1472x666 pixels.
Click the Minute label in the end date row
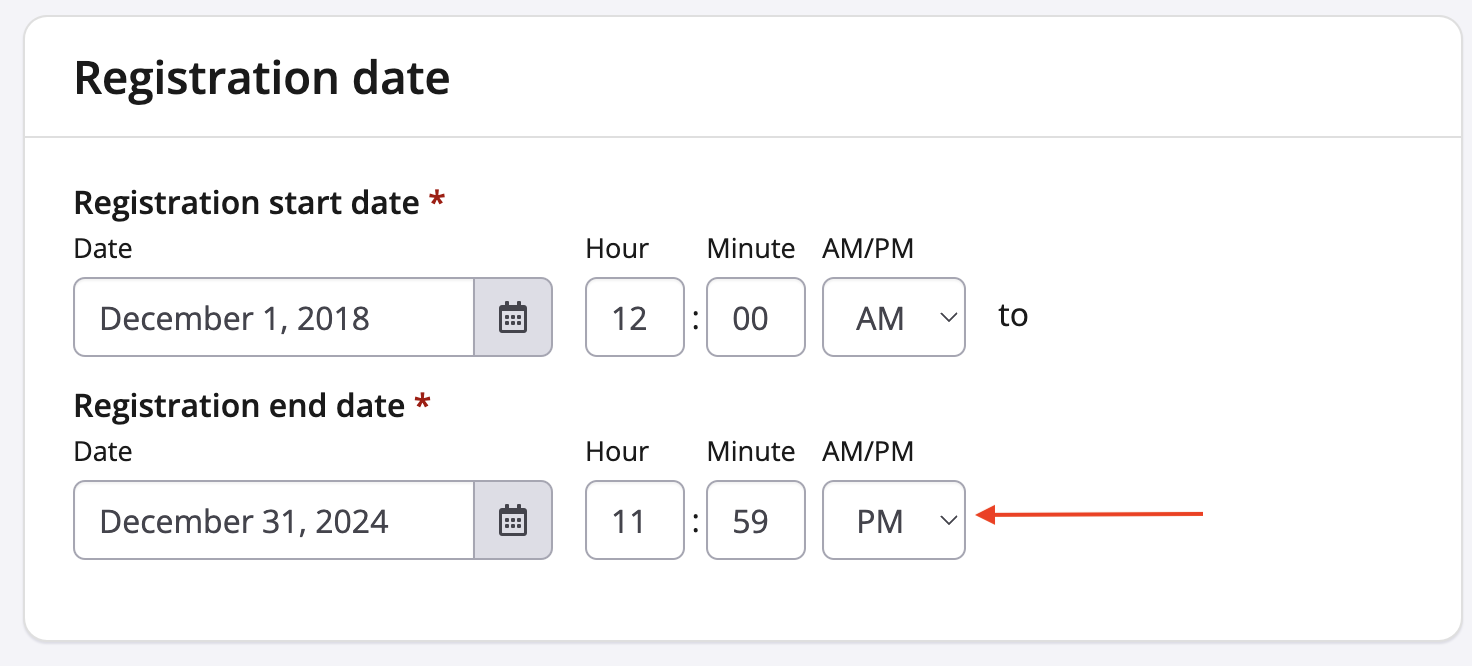(x=750, y=451)
